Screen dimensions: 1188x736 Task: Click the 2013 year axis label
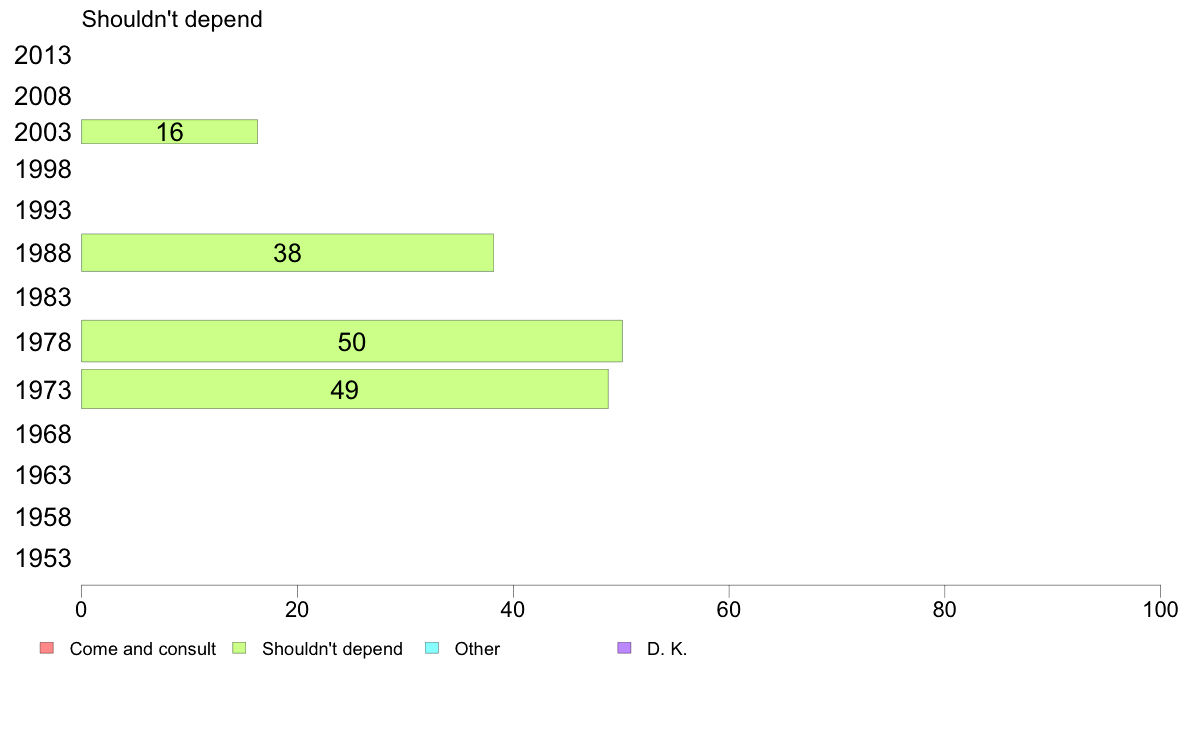[42, 55]
